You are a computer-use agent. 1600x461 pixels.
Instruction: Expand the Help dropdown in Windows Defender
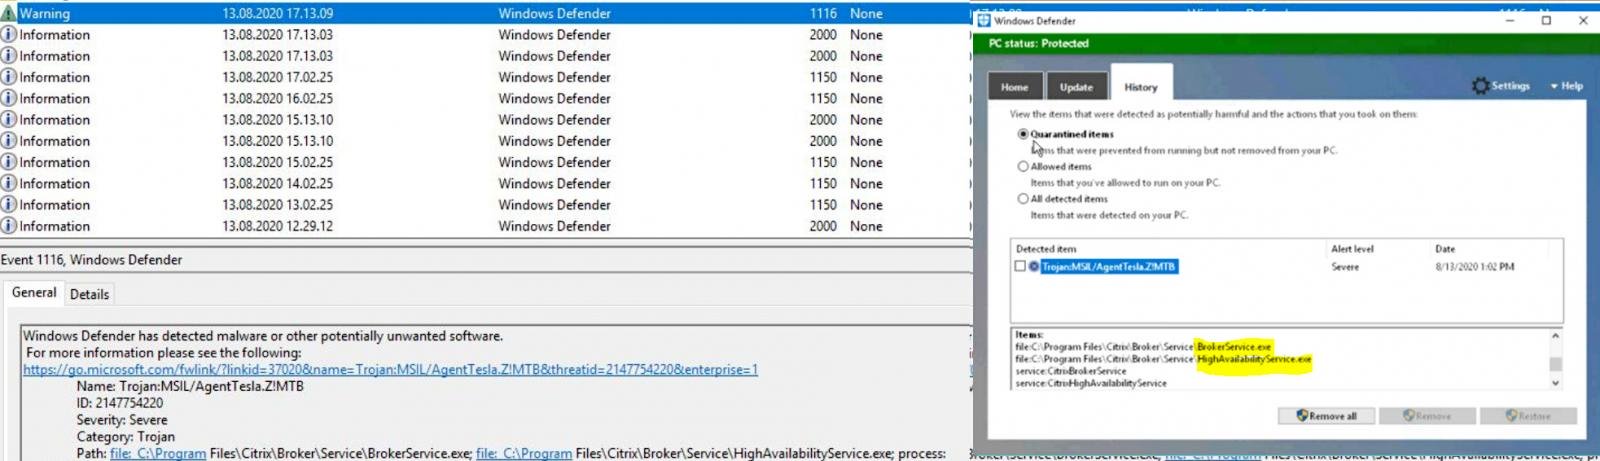[x=1567, y=86]
